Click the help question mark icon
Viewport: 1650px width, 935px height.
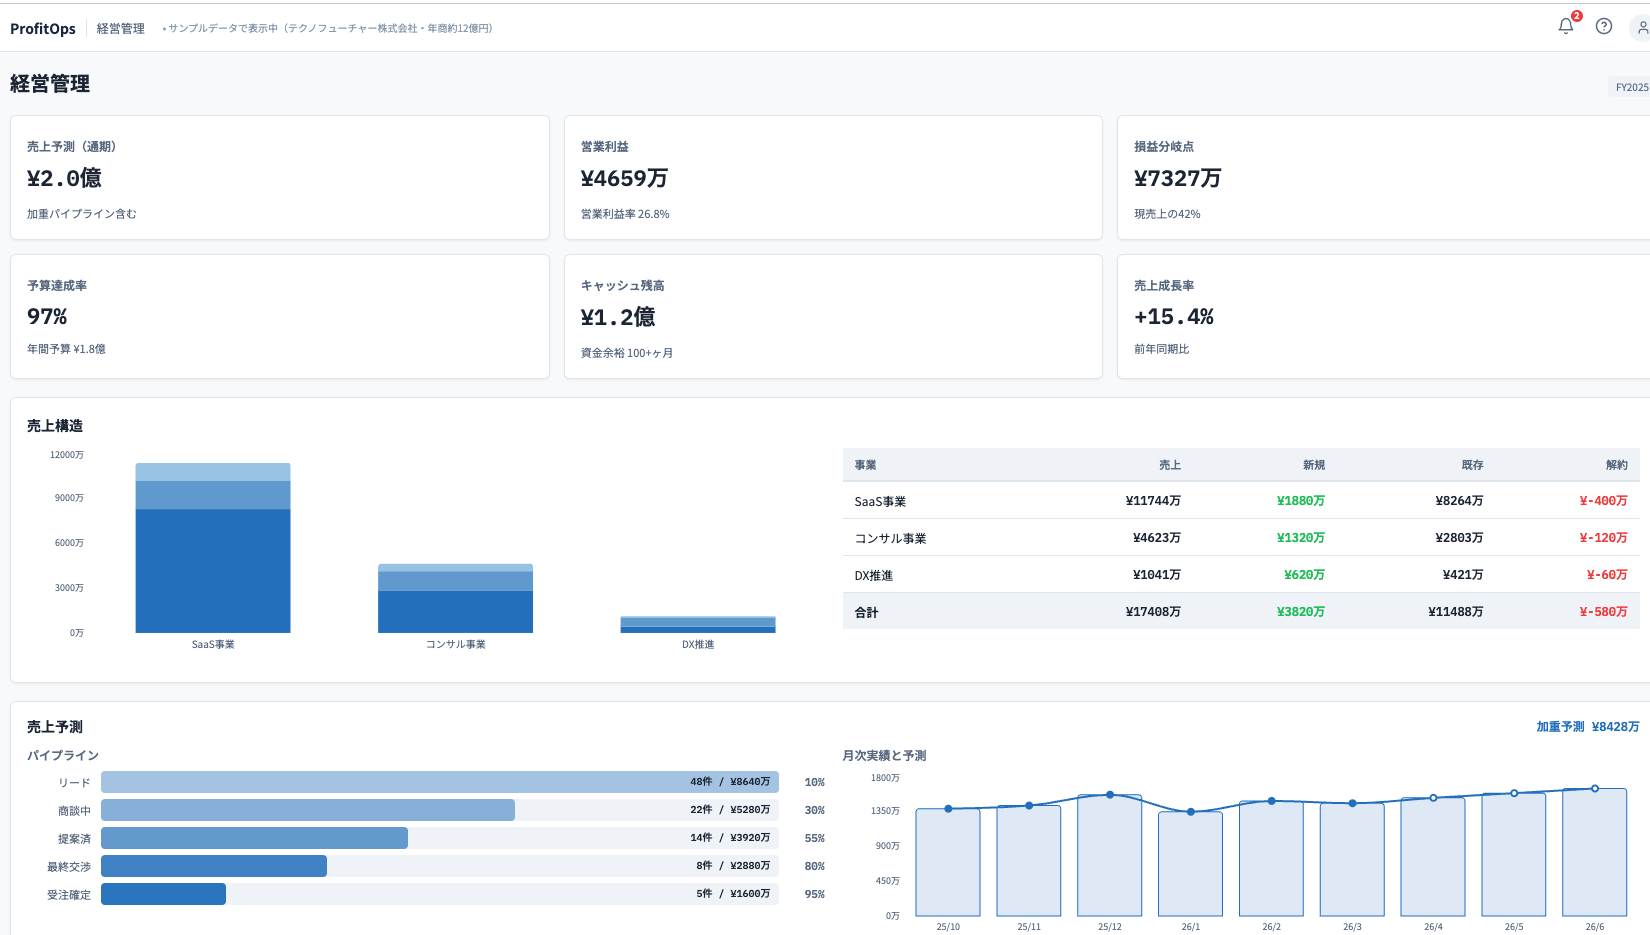tap(1604, 27)
